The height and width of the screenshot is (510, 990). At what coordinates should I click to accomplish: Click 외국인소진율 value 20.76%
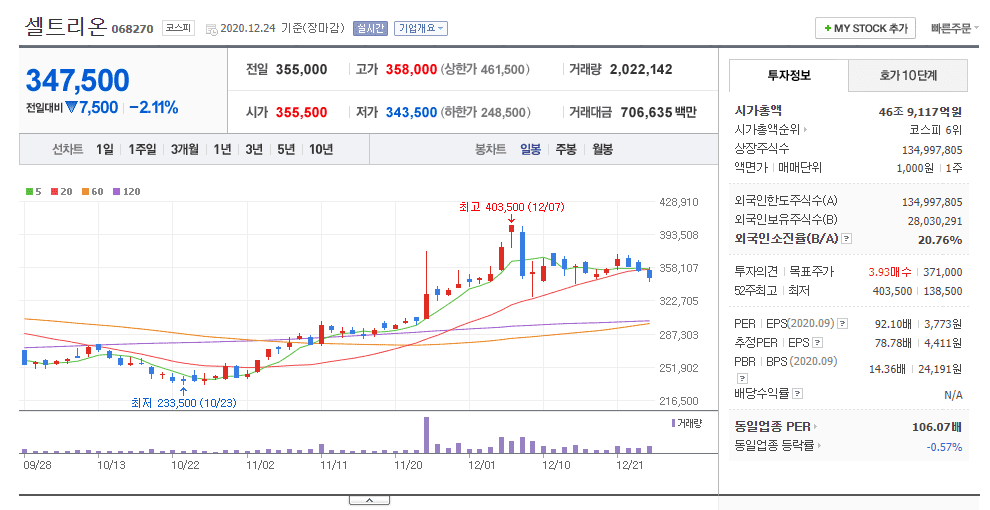tap(940, 240)
